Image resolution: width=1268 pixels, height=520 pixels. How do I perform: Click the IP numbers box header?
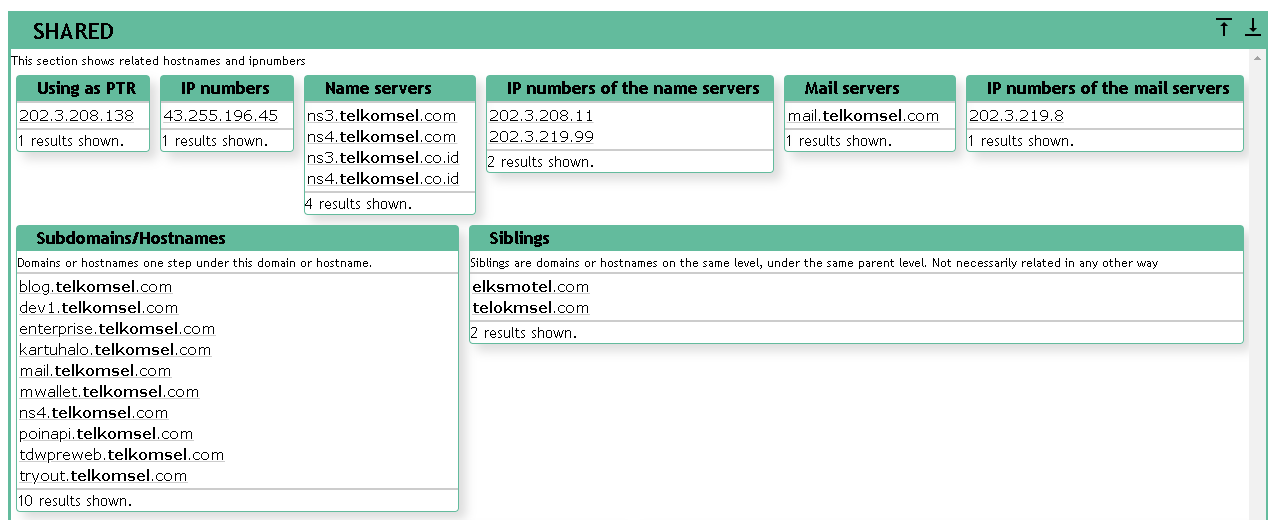[227, 88]
